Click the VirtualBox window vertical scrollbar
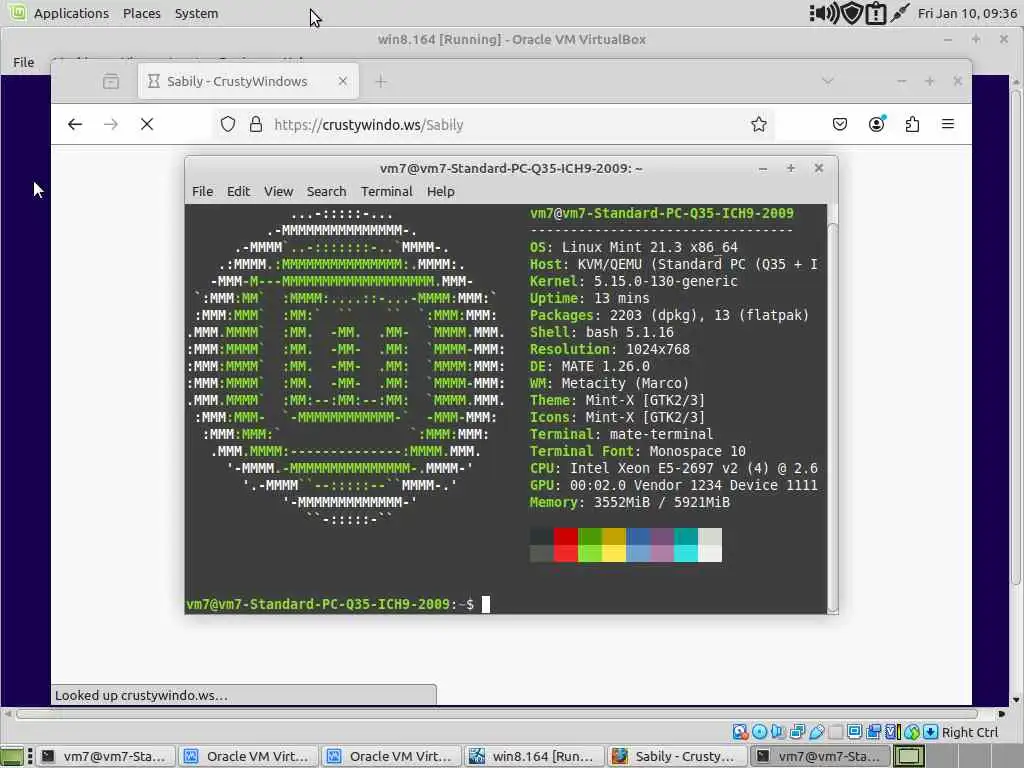The height and width of the screenshot is (768, 1024). click(x=1016, y=336)
